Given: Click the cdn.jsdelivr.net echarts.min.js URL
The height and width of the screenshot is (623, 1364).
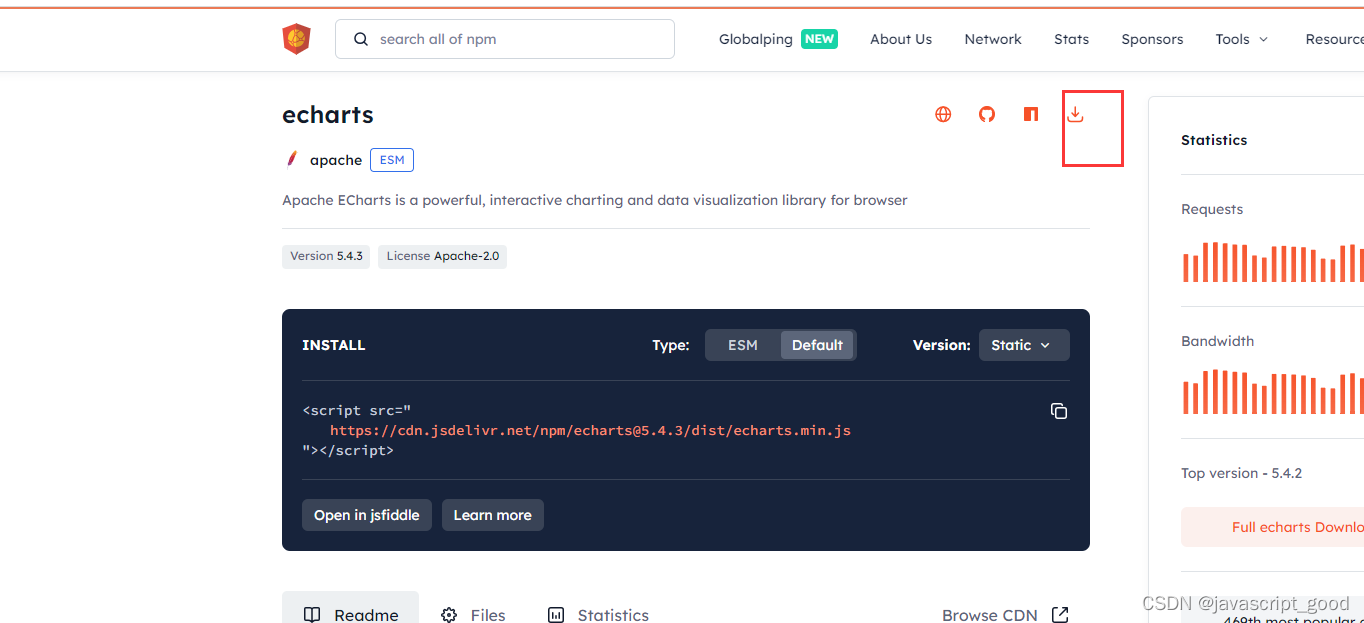Looking at the screenshot, I should (x=590, y=431).
